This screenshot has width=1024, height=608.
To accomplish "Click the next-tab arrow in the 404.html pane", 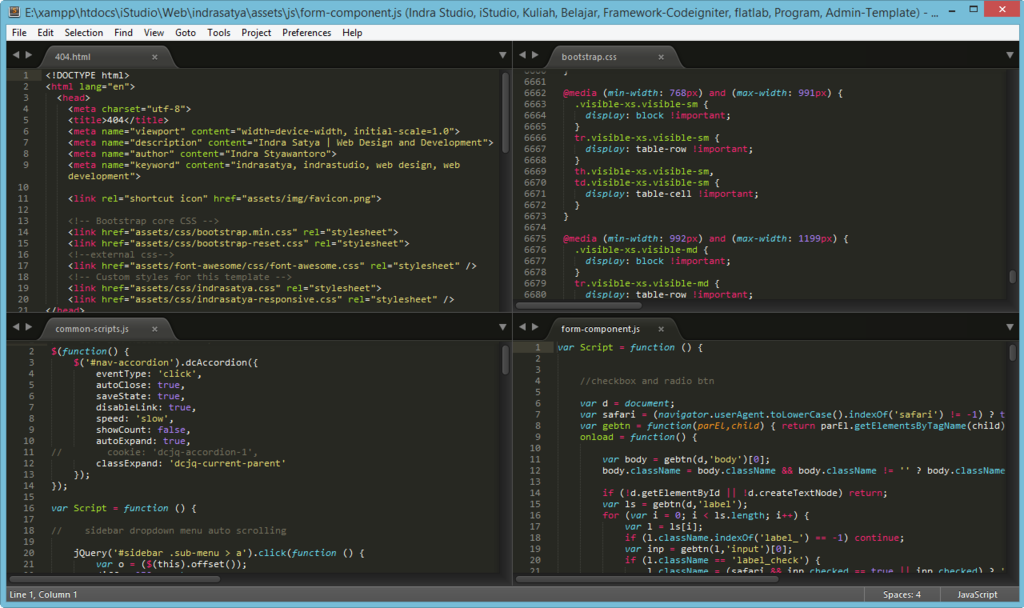I will tap(28, 57).
